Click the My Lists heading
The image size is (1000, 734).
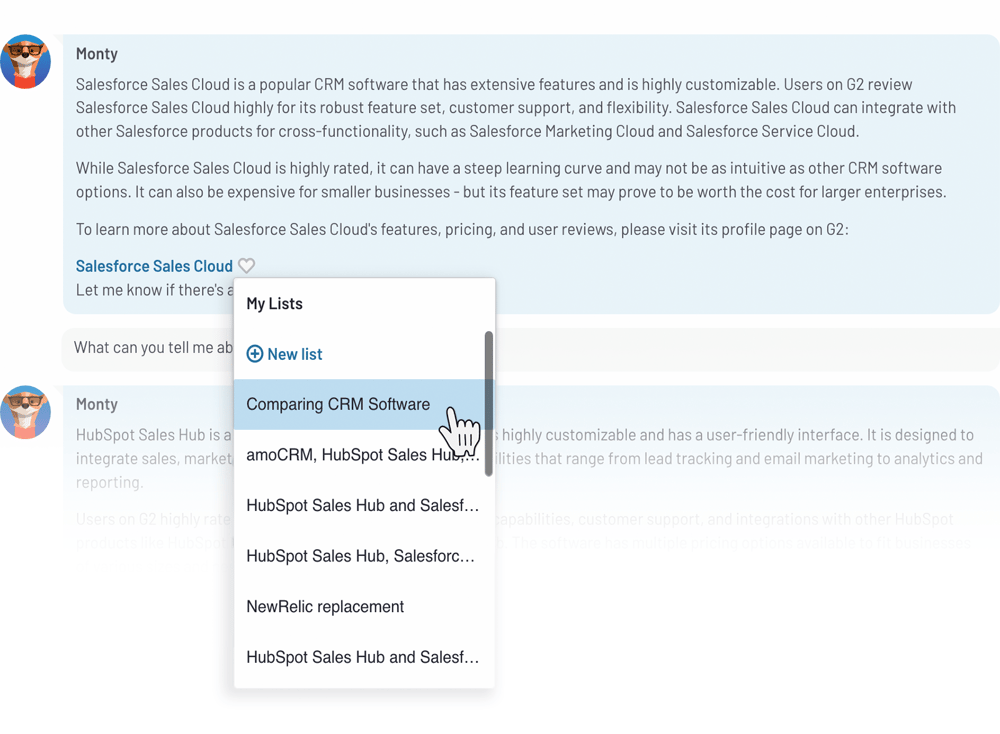274,304
